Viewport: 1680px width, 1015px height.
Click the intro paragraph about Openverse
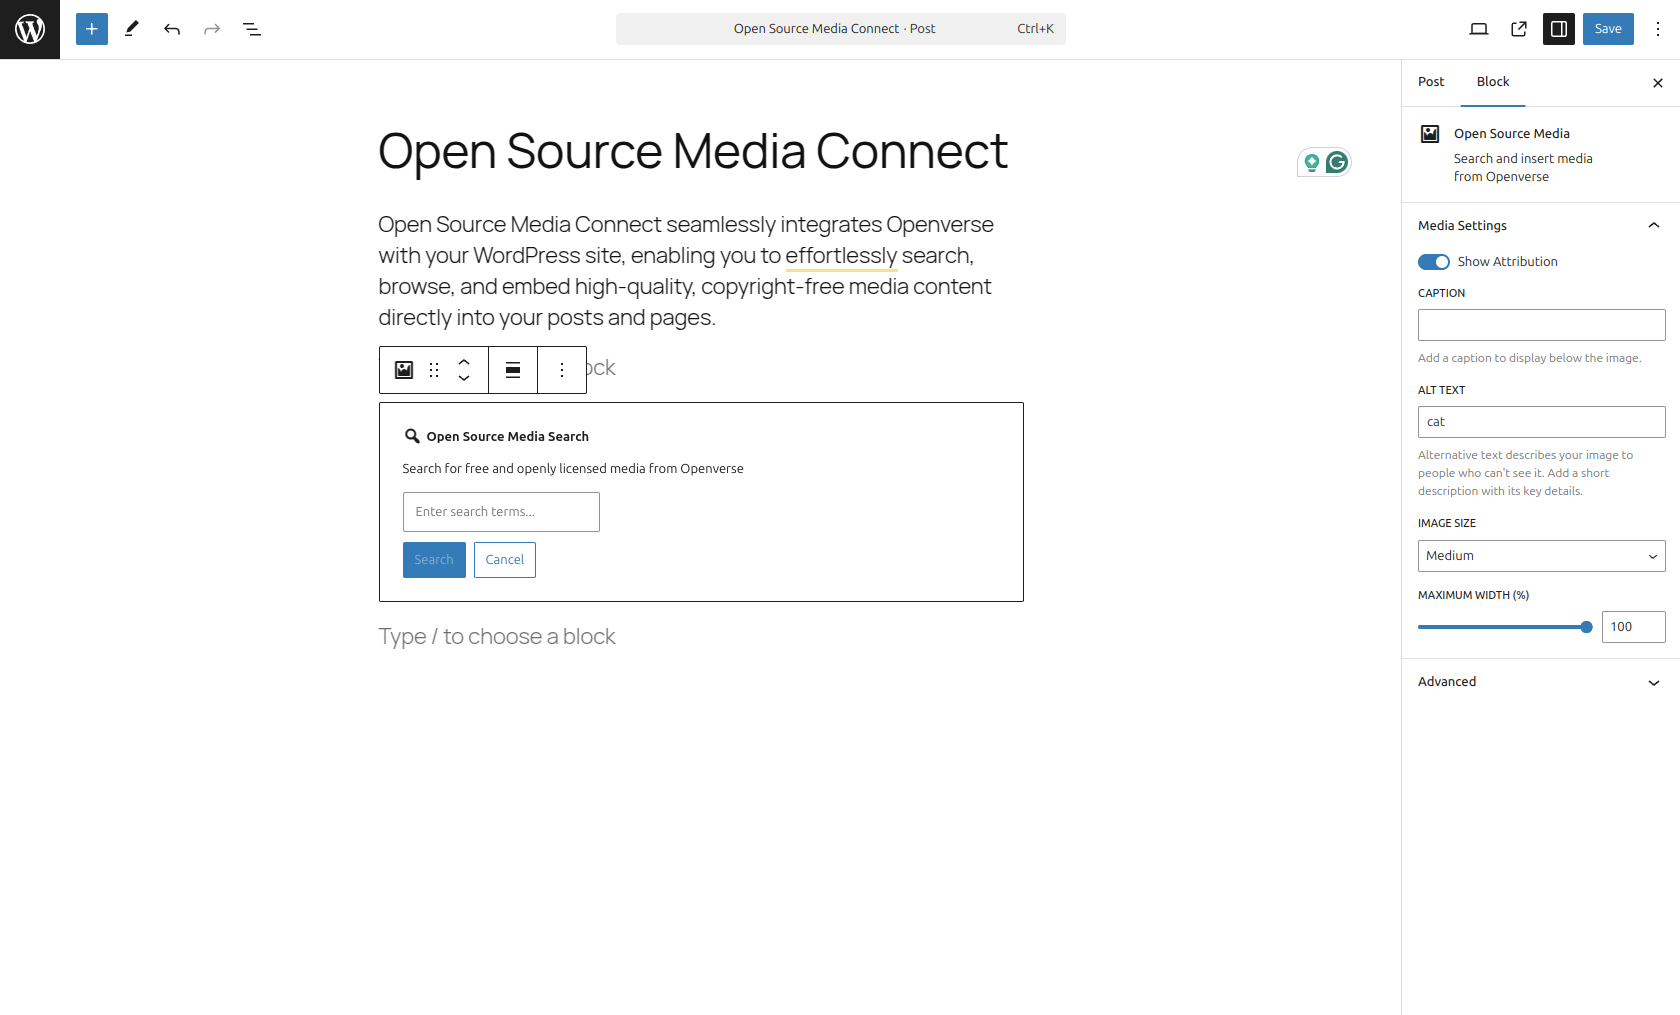[x=686, y=271]
